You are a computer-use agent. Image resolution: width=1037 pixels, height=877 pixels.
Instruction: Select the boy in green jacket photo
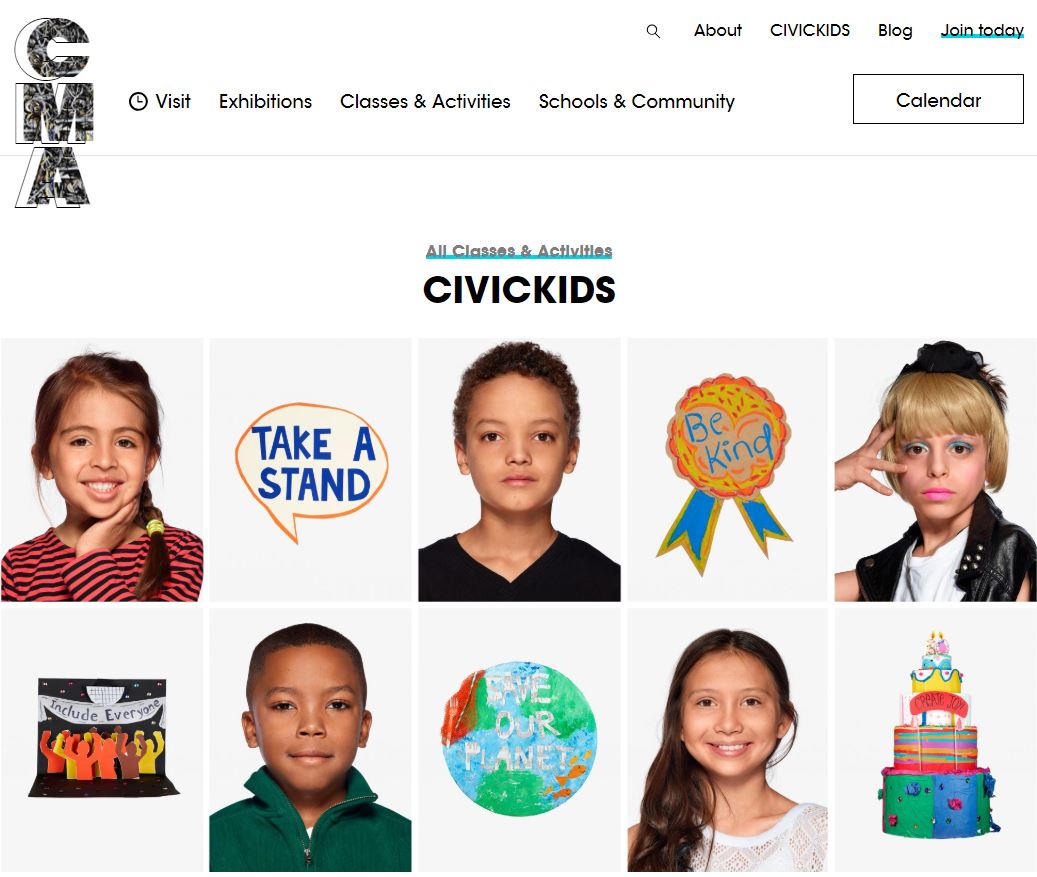[x=310, y=740]
